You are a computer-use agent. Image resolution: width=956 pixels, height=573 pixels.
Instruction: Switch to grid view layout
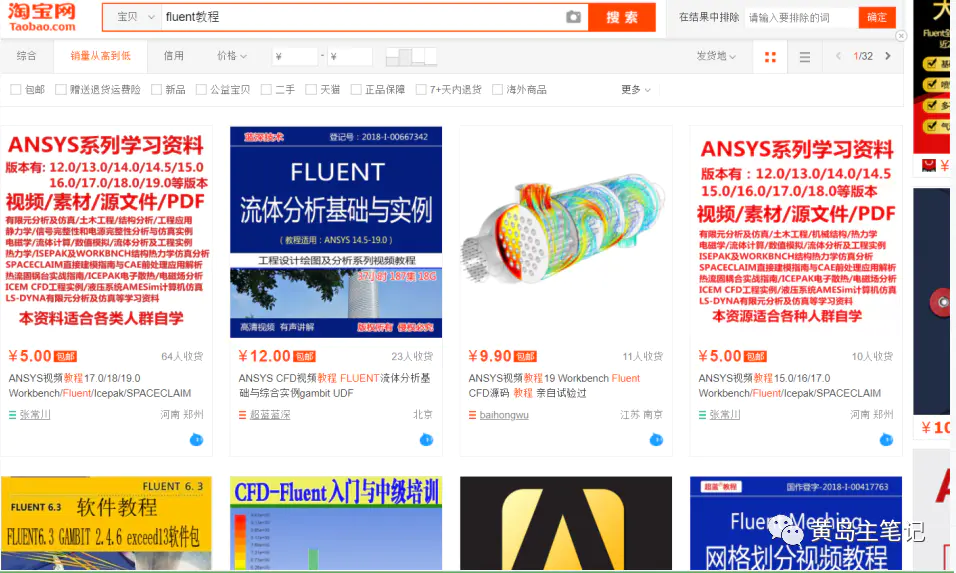[x=770, y=57]
